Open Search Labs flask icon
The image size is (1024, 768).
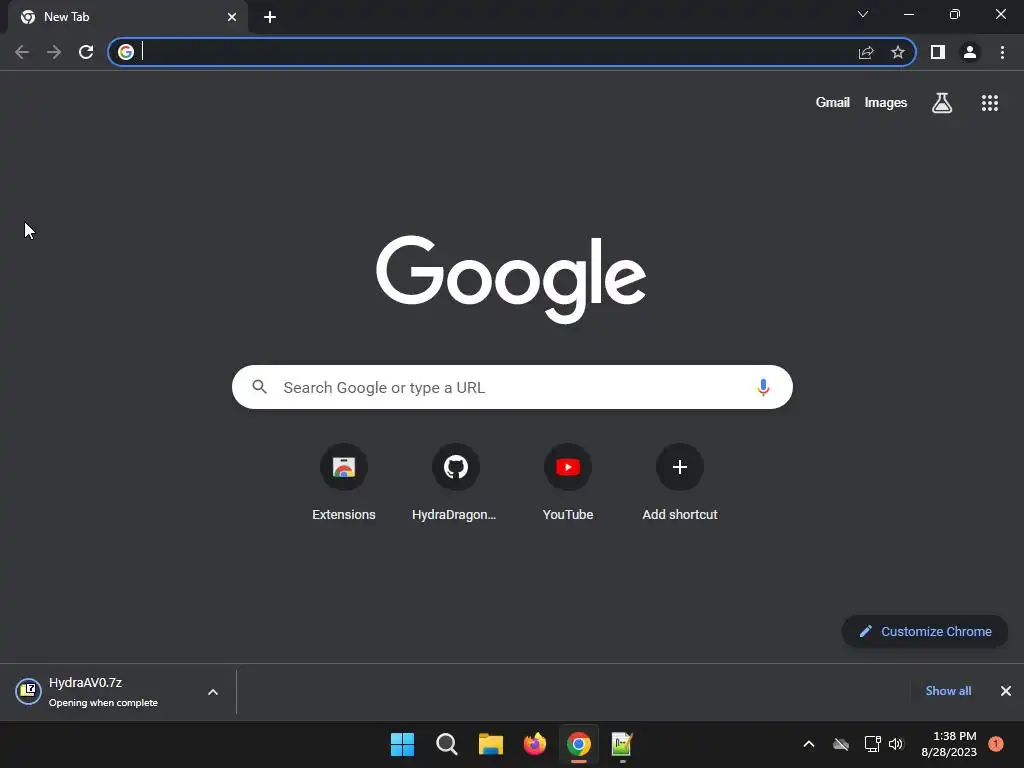(942, 103)
